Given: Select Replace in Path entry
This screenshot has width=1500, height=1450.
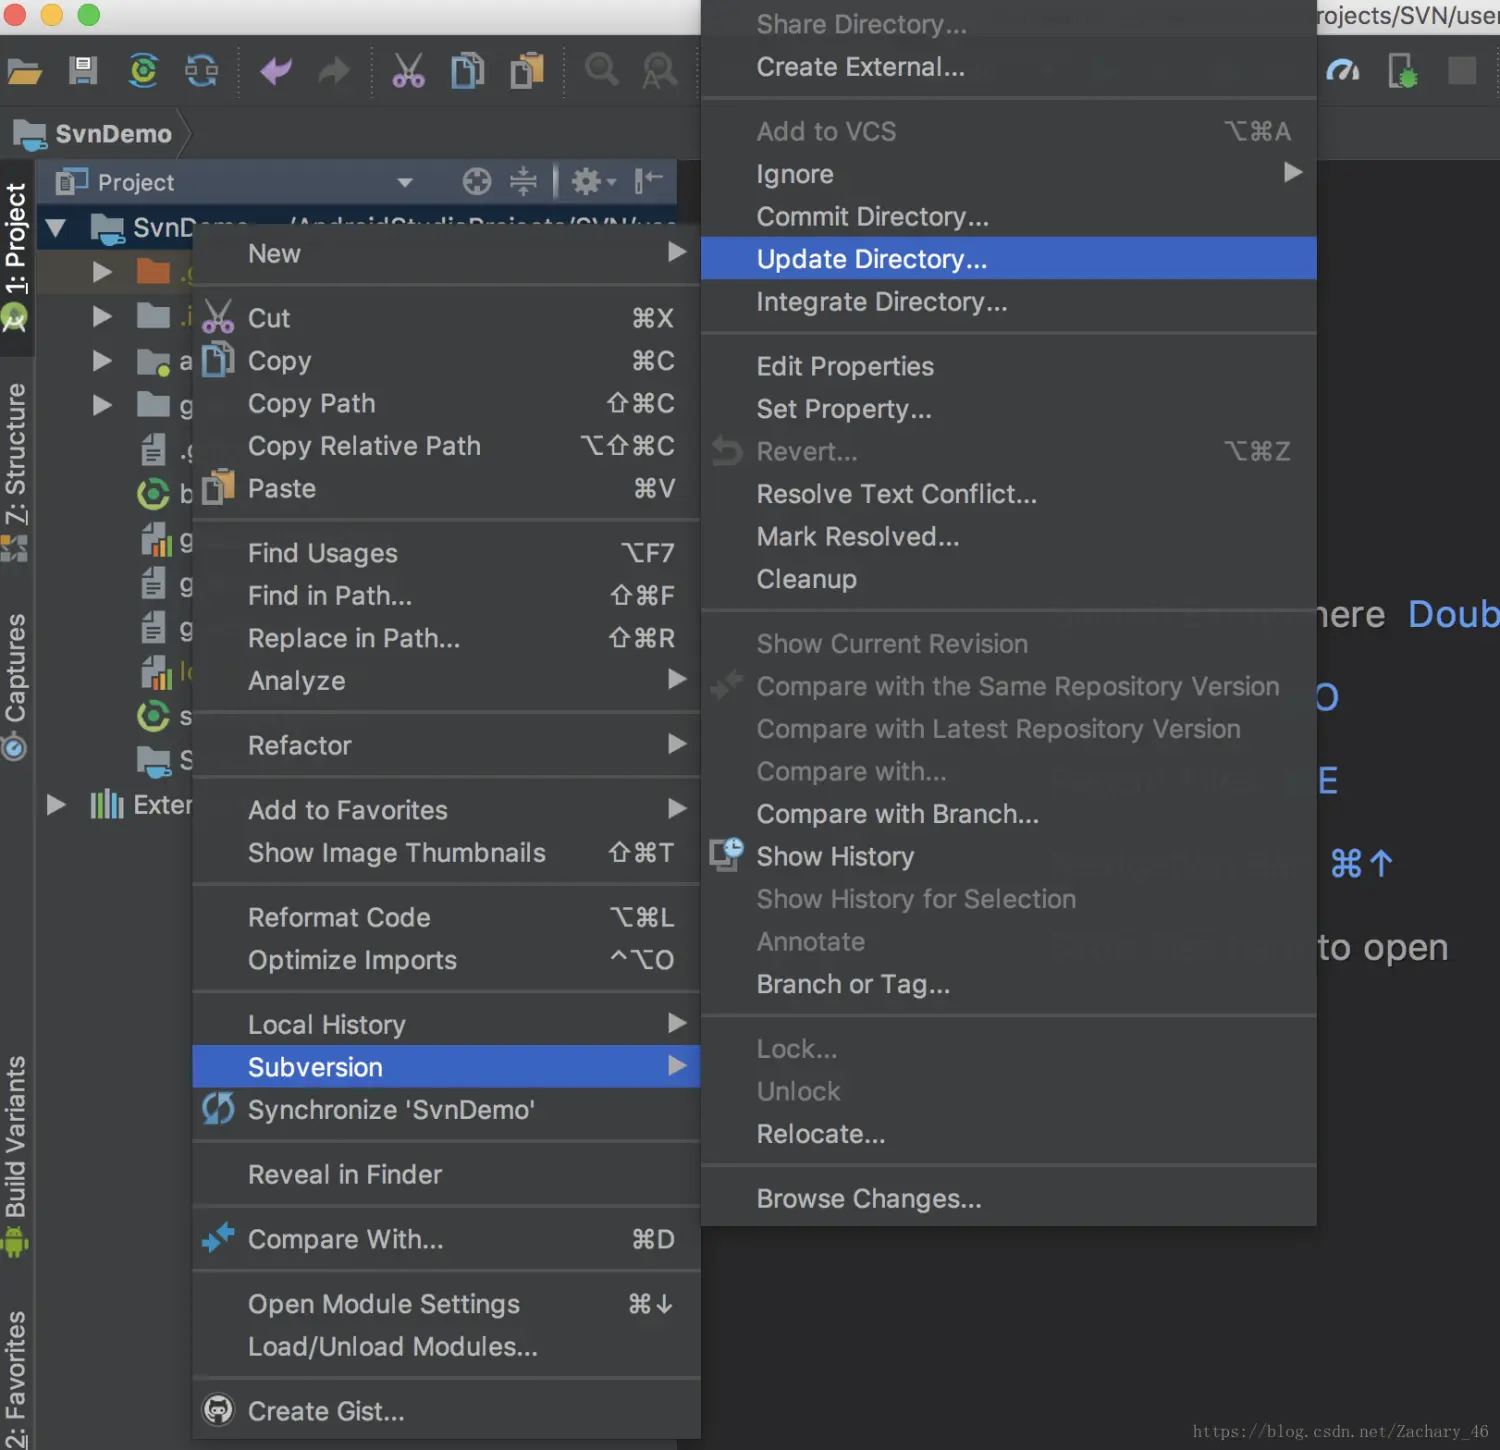Looking at the screenshot, I should 446,638.
